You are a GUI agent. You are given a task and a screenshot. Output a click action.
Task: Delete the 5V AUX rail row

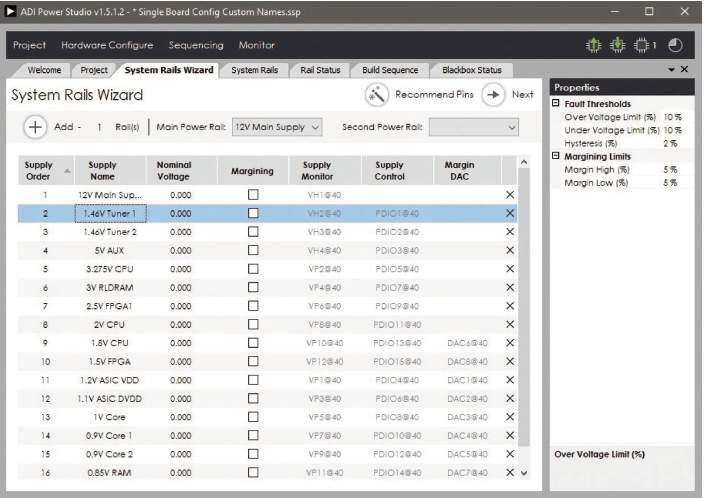pos(510,250)
